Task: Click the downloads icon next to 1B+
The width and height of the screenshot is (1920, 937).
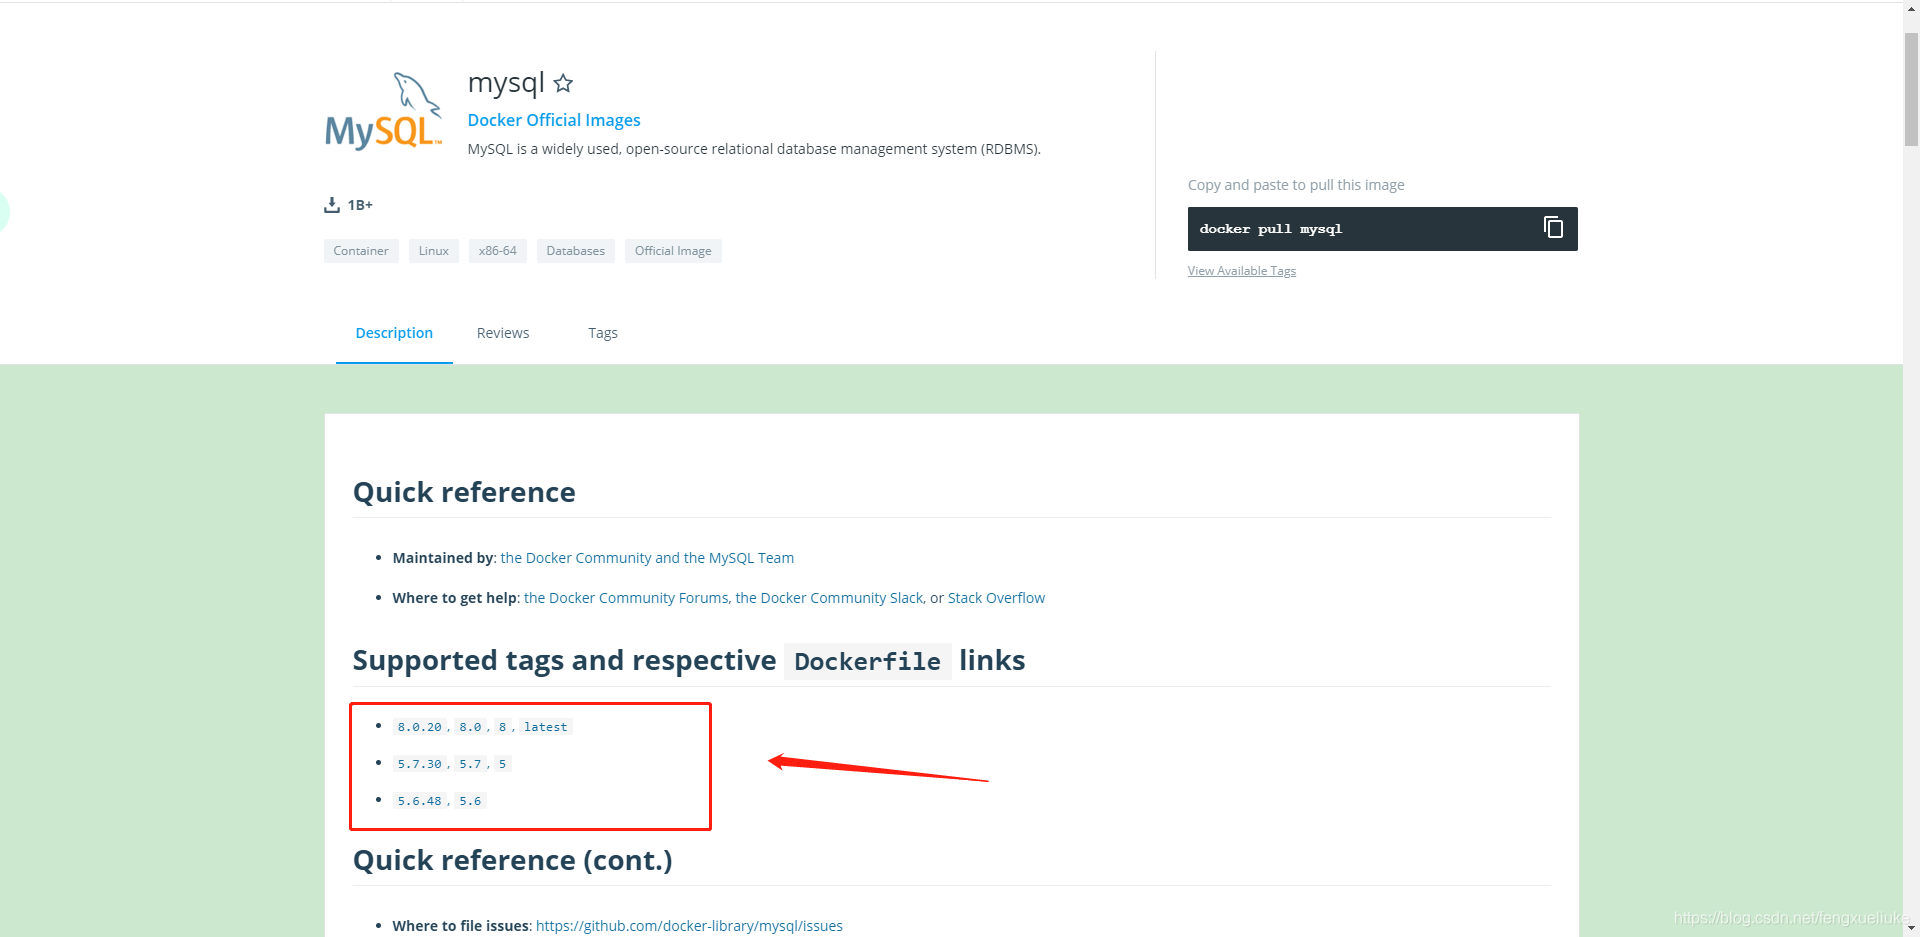Action: 332,205
